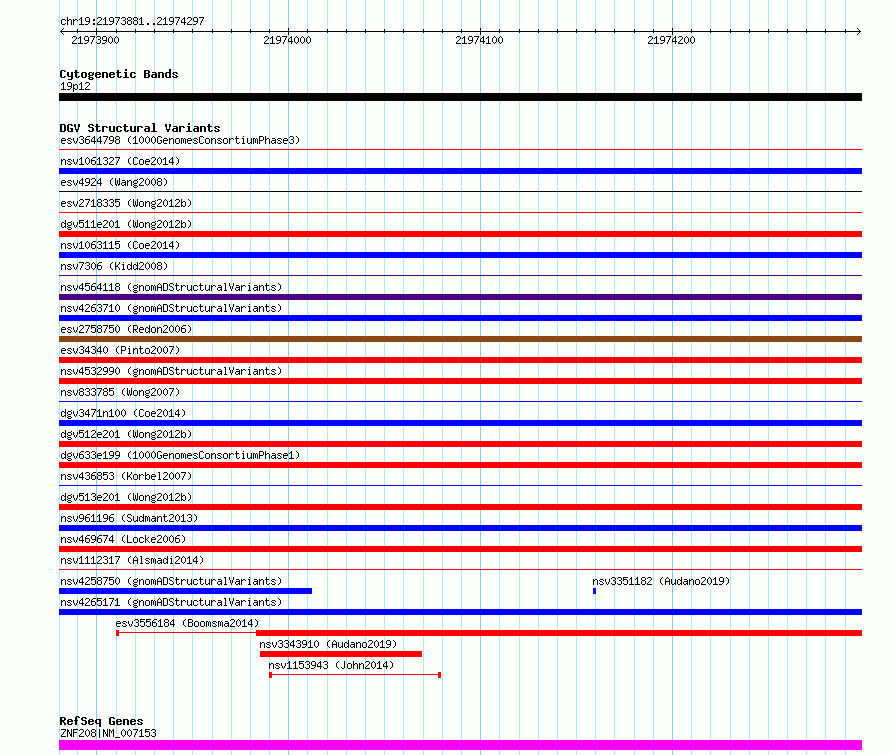Click the tiny blue marker below nsv3351182
890x755 pixels.
coord(594,591)
